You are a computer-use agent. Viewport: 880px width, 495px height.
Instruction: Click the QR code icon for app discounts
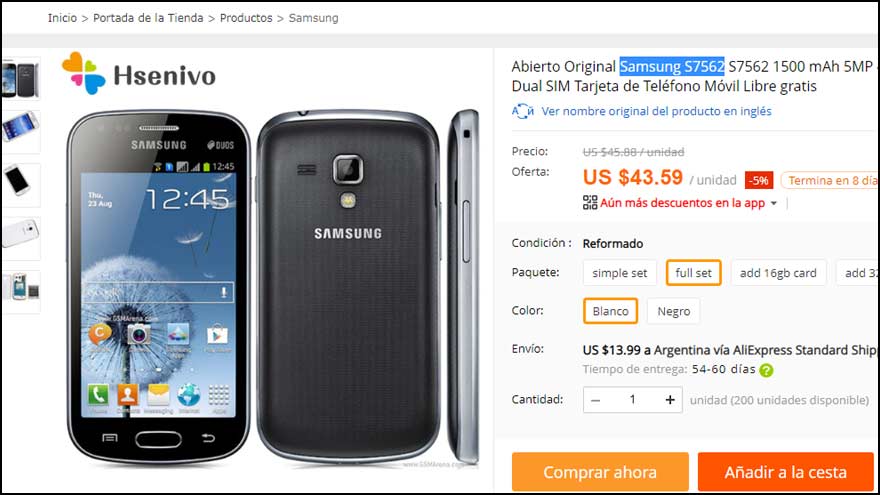pyautogui.click(x=590, y=203)
